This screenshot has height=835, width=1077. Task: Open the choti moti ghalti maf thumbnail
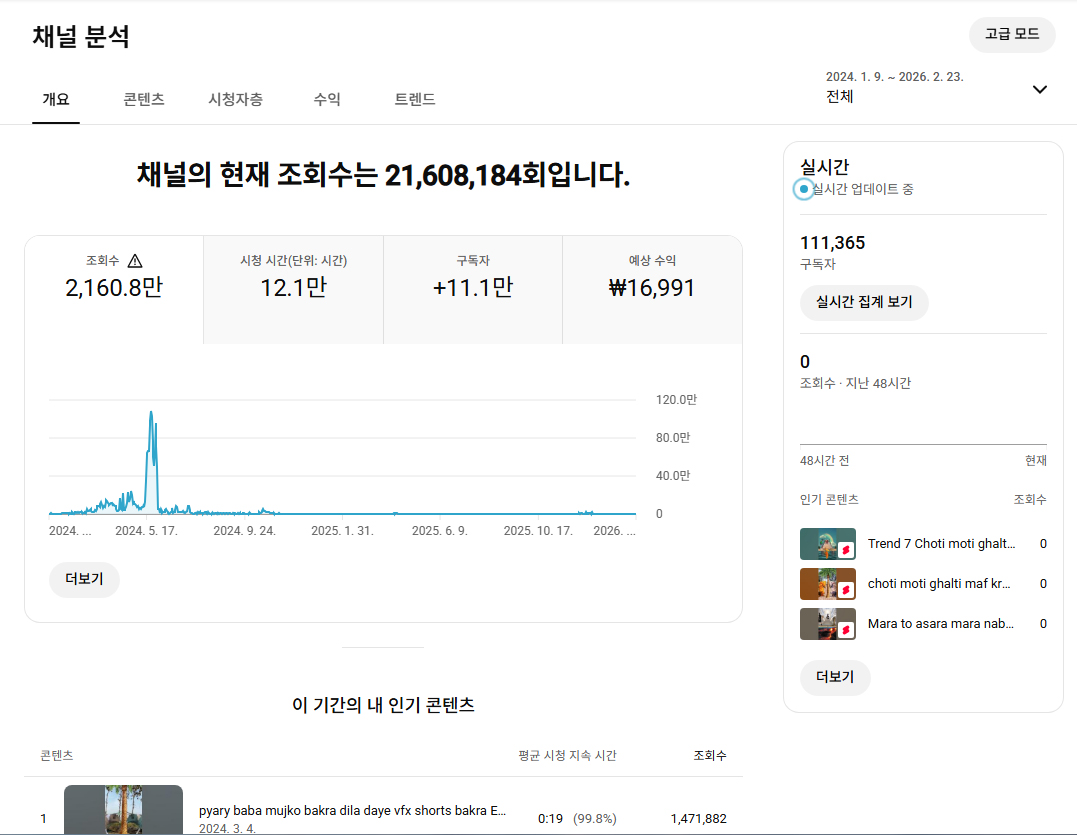click(x=827, y=584)
